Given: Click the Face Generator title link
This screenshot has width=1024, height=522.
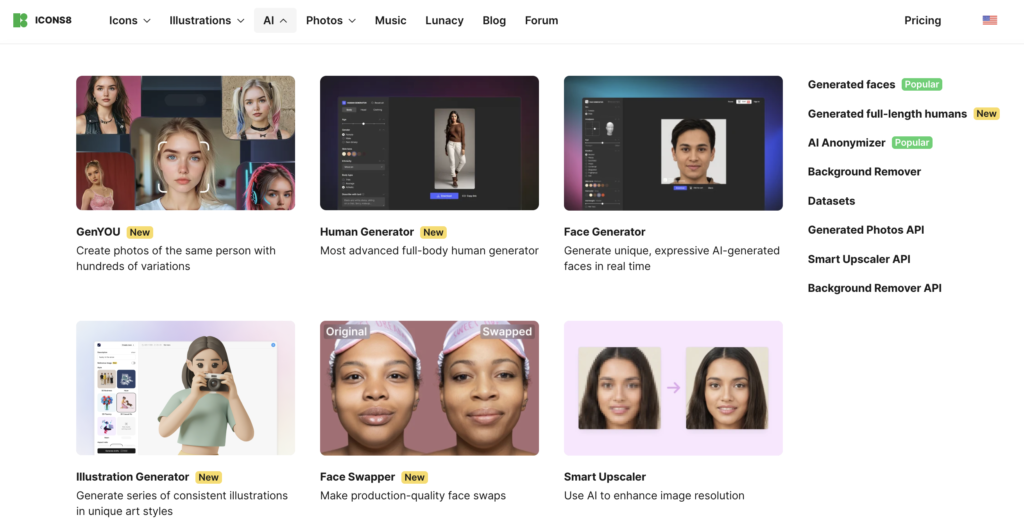Looking at the screenshot, I should (x=605, y=232).
